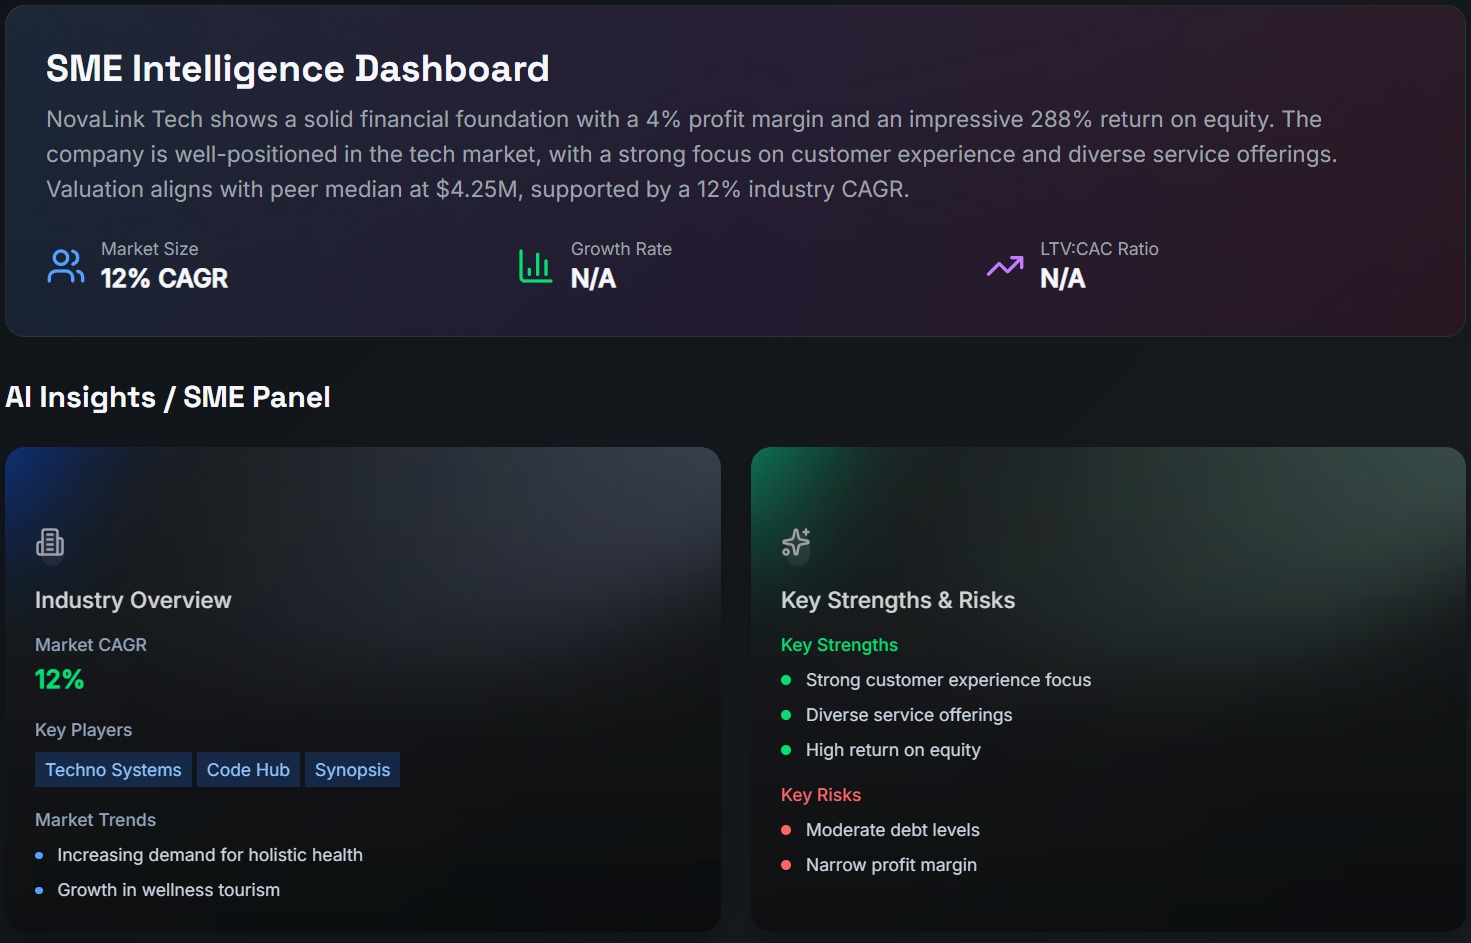
Task: Click the Industry Overview building icon
Action: [50, 542]
